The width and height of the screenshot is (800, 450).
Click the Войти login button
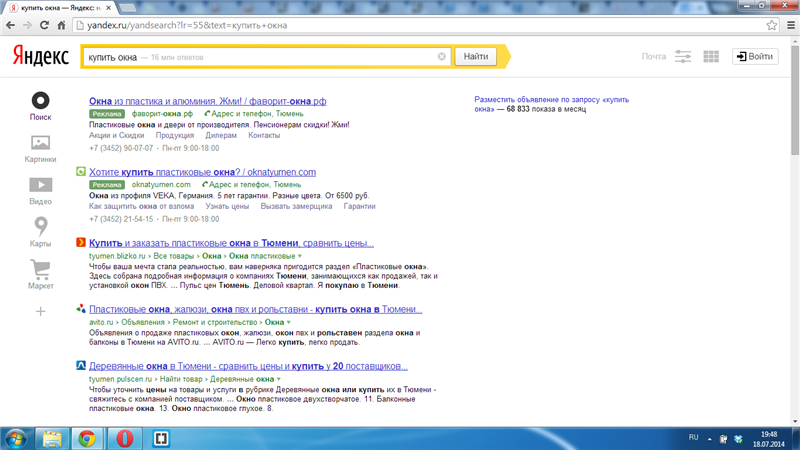point(755,56)
